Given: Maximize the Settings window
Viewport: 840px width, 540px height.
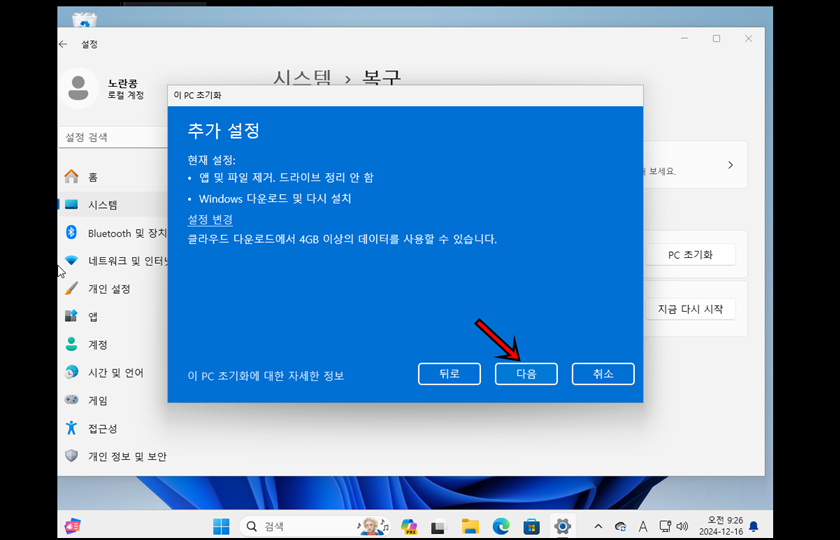Looking at the screenshot, I should click(x=716, y=39).
